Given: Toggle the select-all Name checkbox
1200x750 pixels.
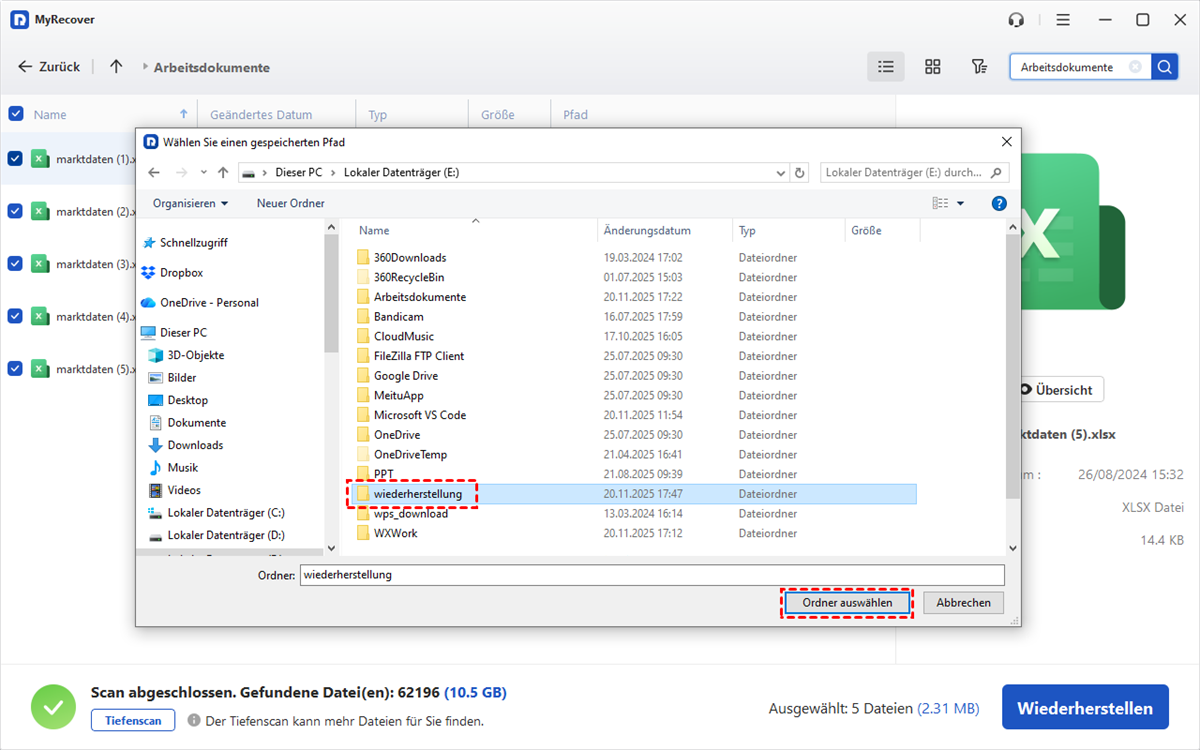Looking at the screenshot, I should [x=16, y=114].
